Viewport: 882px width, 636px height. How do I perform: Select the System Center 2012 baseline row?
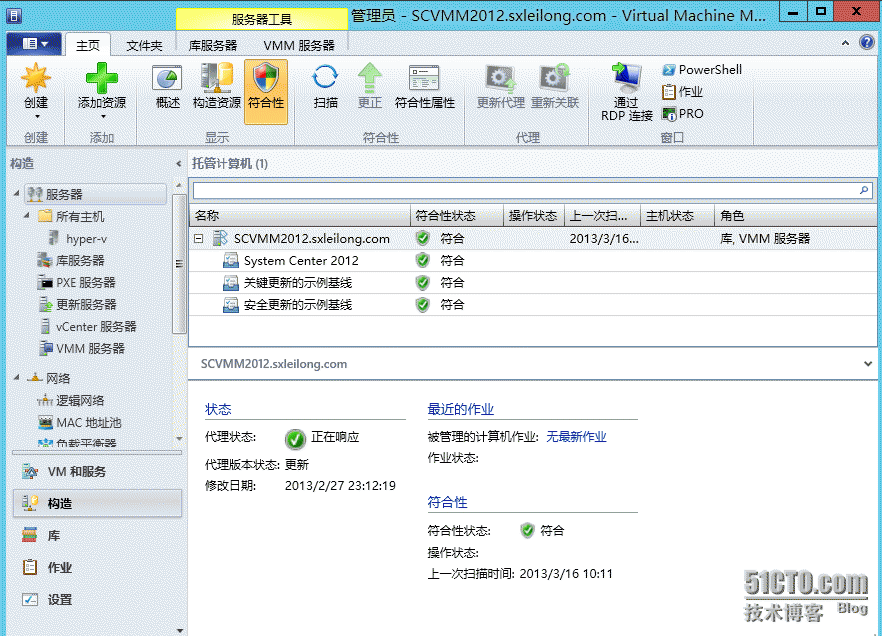point(533,260)
